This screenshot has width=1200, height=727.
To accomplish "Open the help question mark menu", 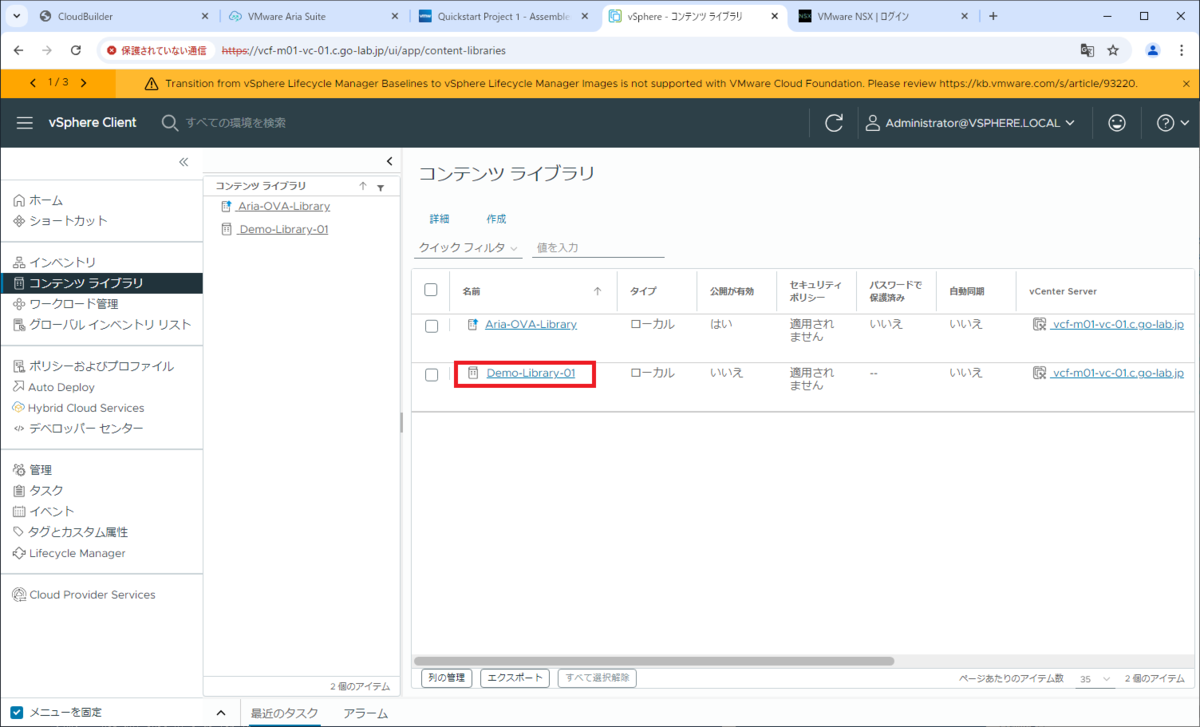I will [x=1172, y=123].
